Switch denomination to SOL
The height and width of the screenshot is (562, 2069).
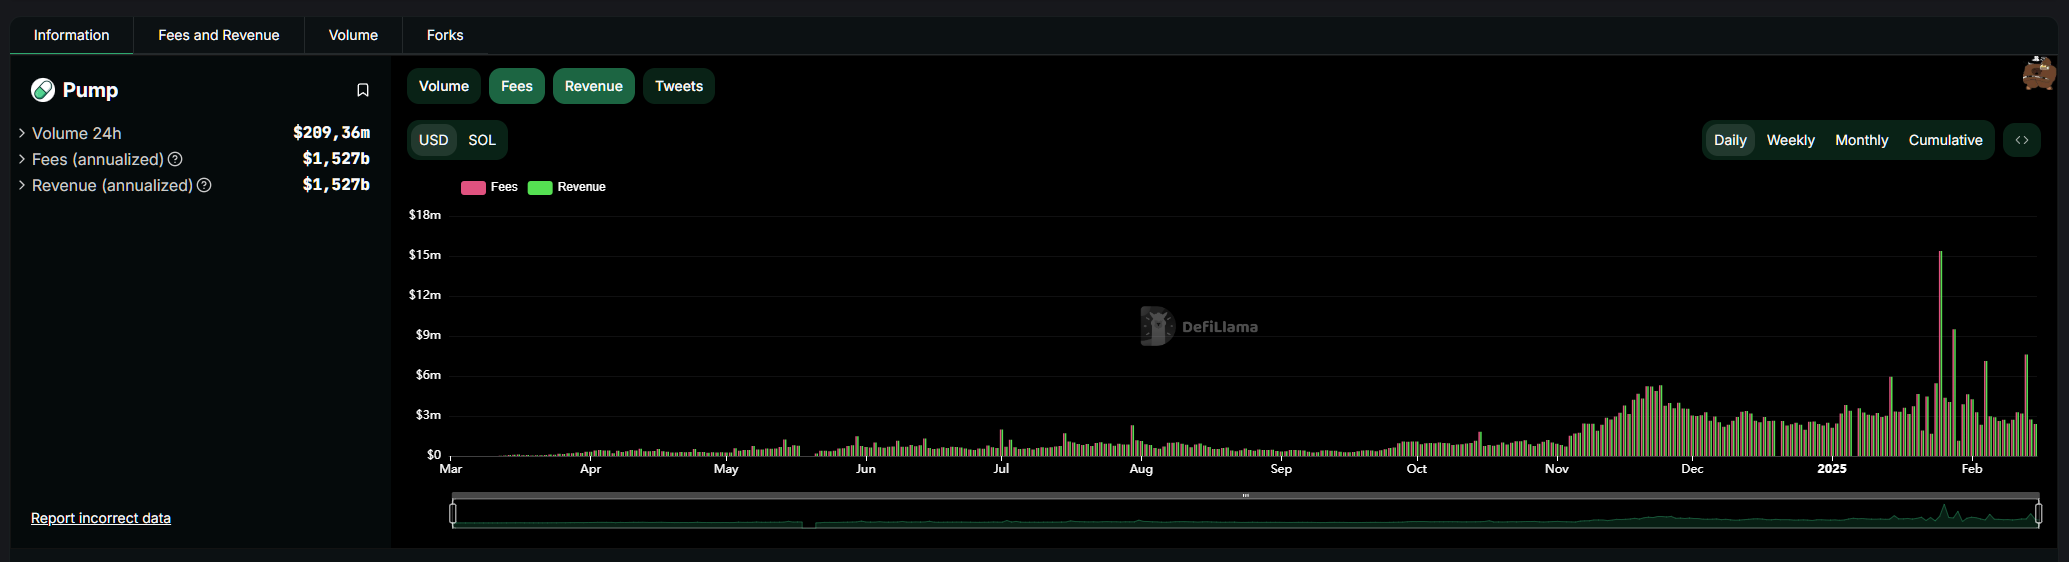(482, 140)
